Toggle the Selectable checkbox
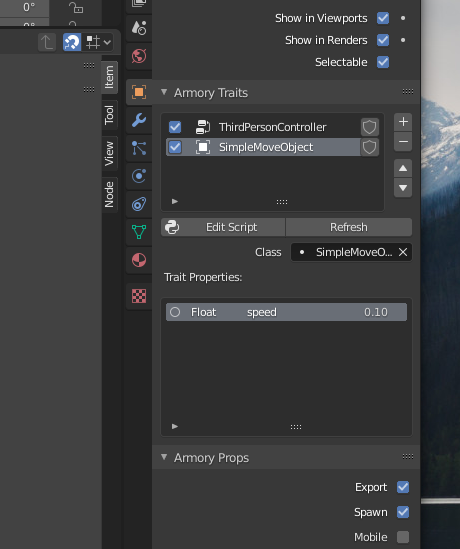The width and height of the screenshot is (460, 549). coord(383,62)
